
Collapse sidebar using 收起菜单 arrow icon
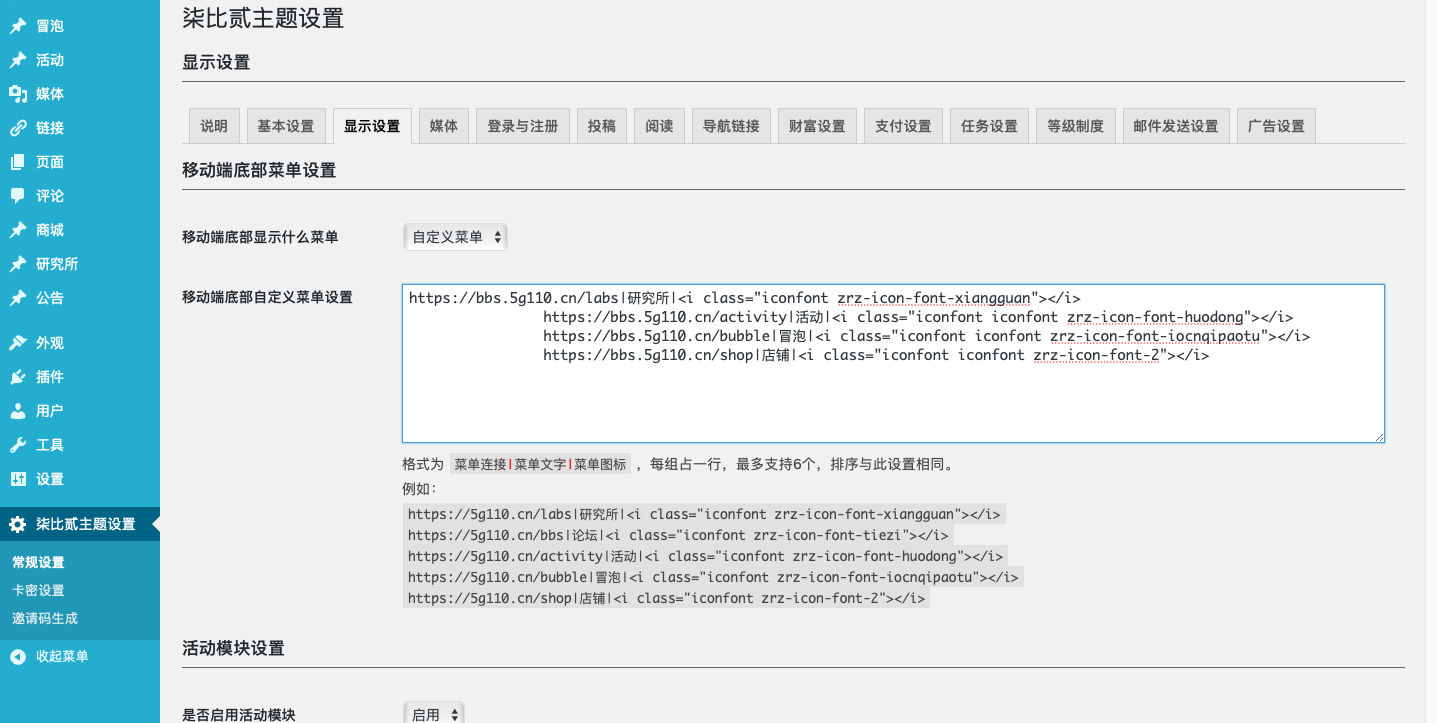pyautogui.click(x=18, y=656)
